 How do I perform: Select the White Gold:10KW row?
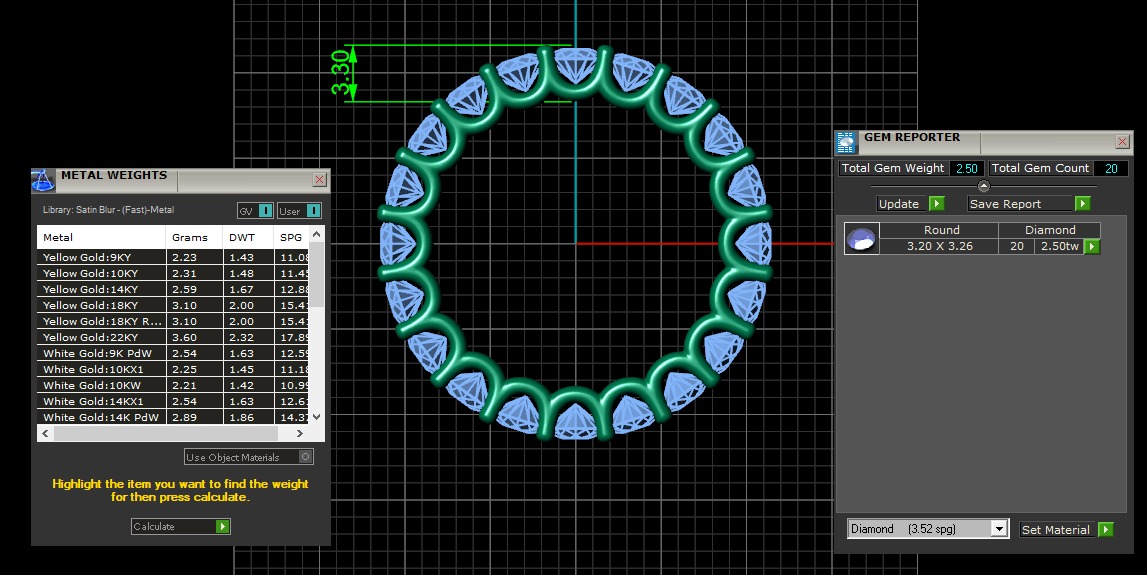[x=173, y=386]
